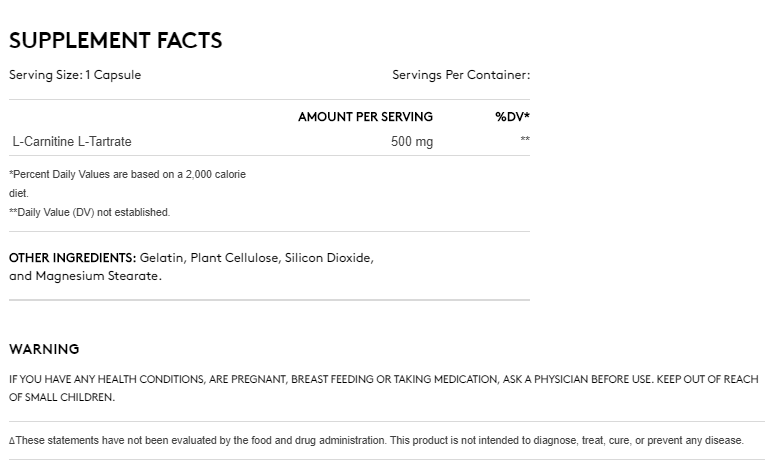Click the 500 mg amount value
The width and height of the screenshot is (778, 476).
pyautogui.click(x=412, y=141)
